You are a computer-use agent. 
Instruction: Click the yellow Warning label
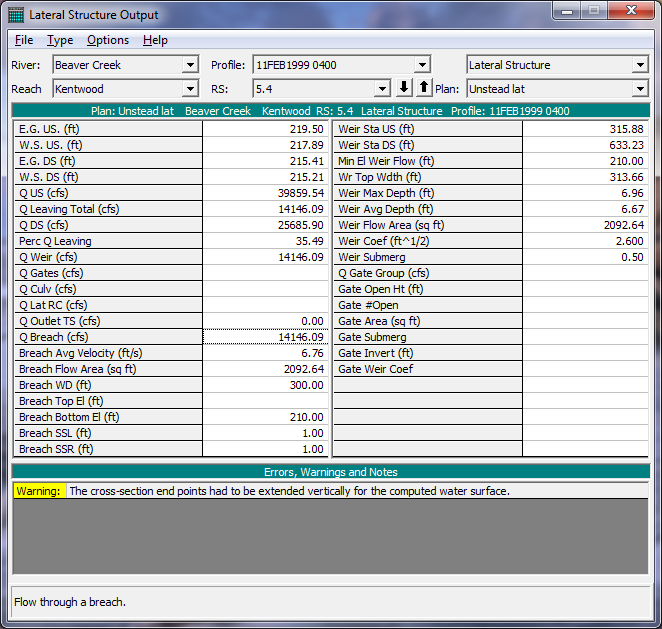(39, 491)
